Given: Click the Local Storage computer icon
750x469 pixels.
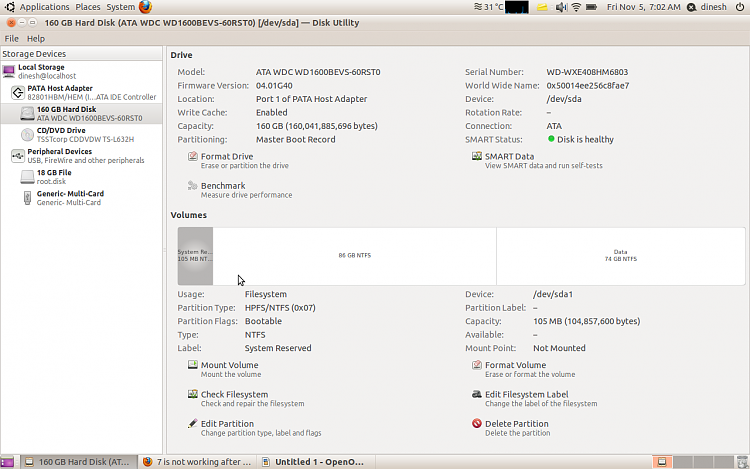Looking at the screenshot, I should [9, 72].
